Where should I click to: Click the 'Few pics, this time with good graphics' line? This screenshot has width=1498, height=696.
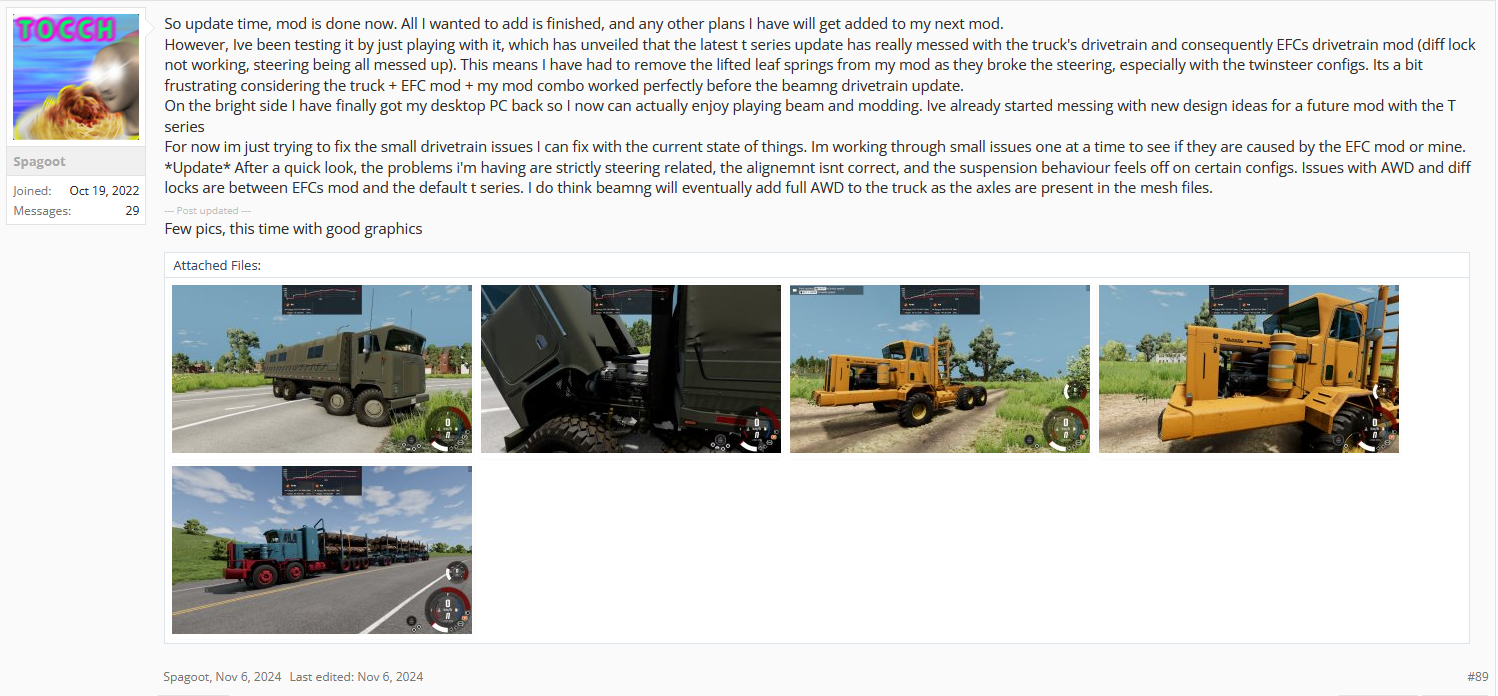pos(294,229)
